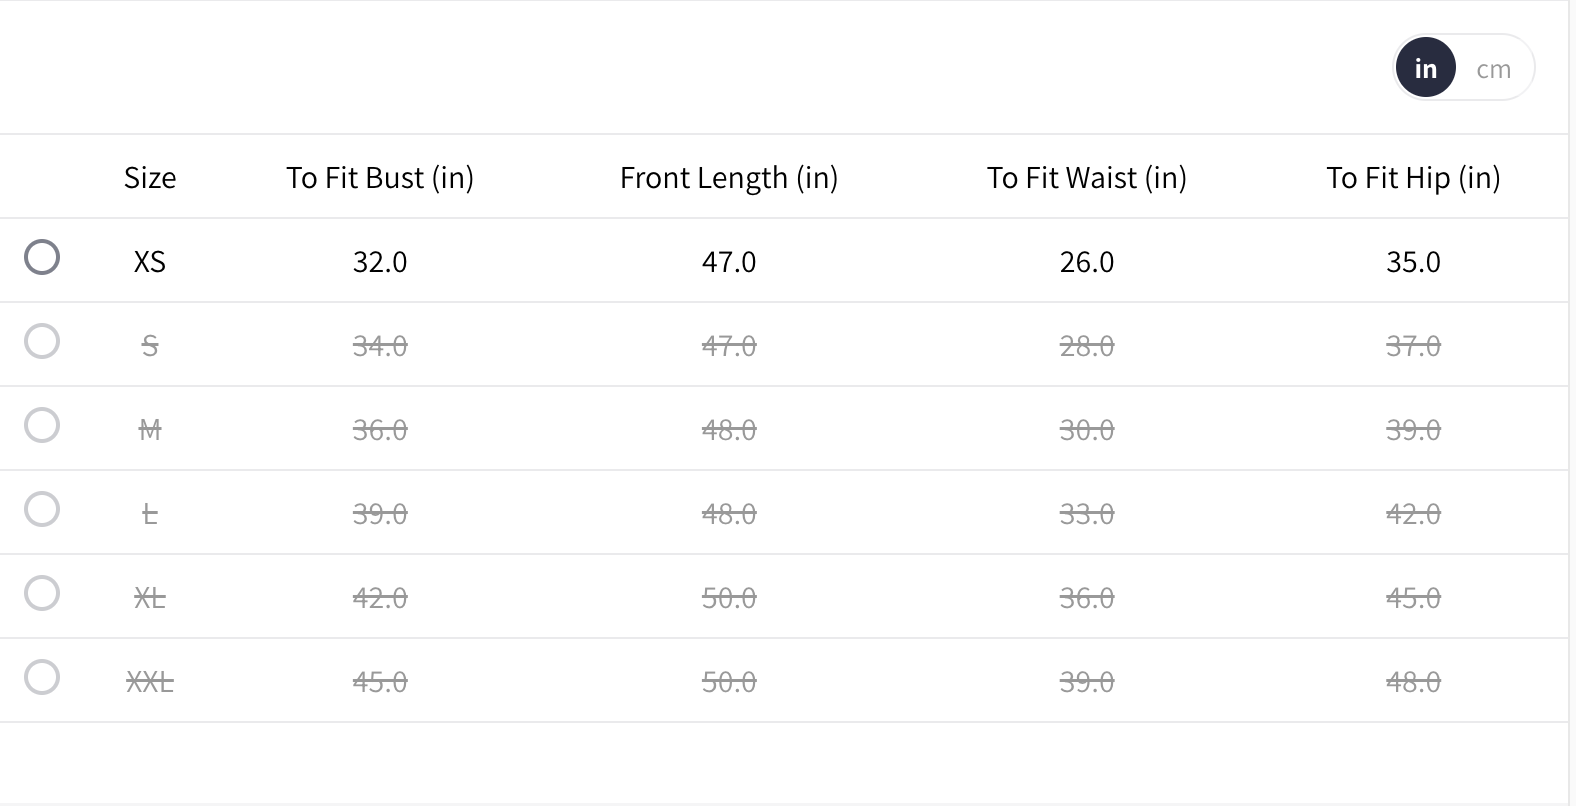Click the XS hip value 35.0
Image resolution: width=1576 pixels, height=806 pixels.
[x=1413, y=262]
